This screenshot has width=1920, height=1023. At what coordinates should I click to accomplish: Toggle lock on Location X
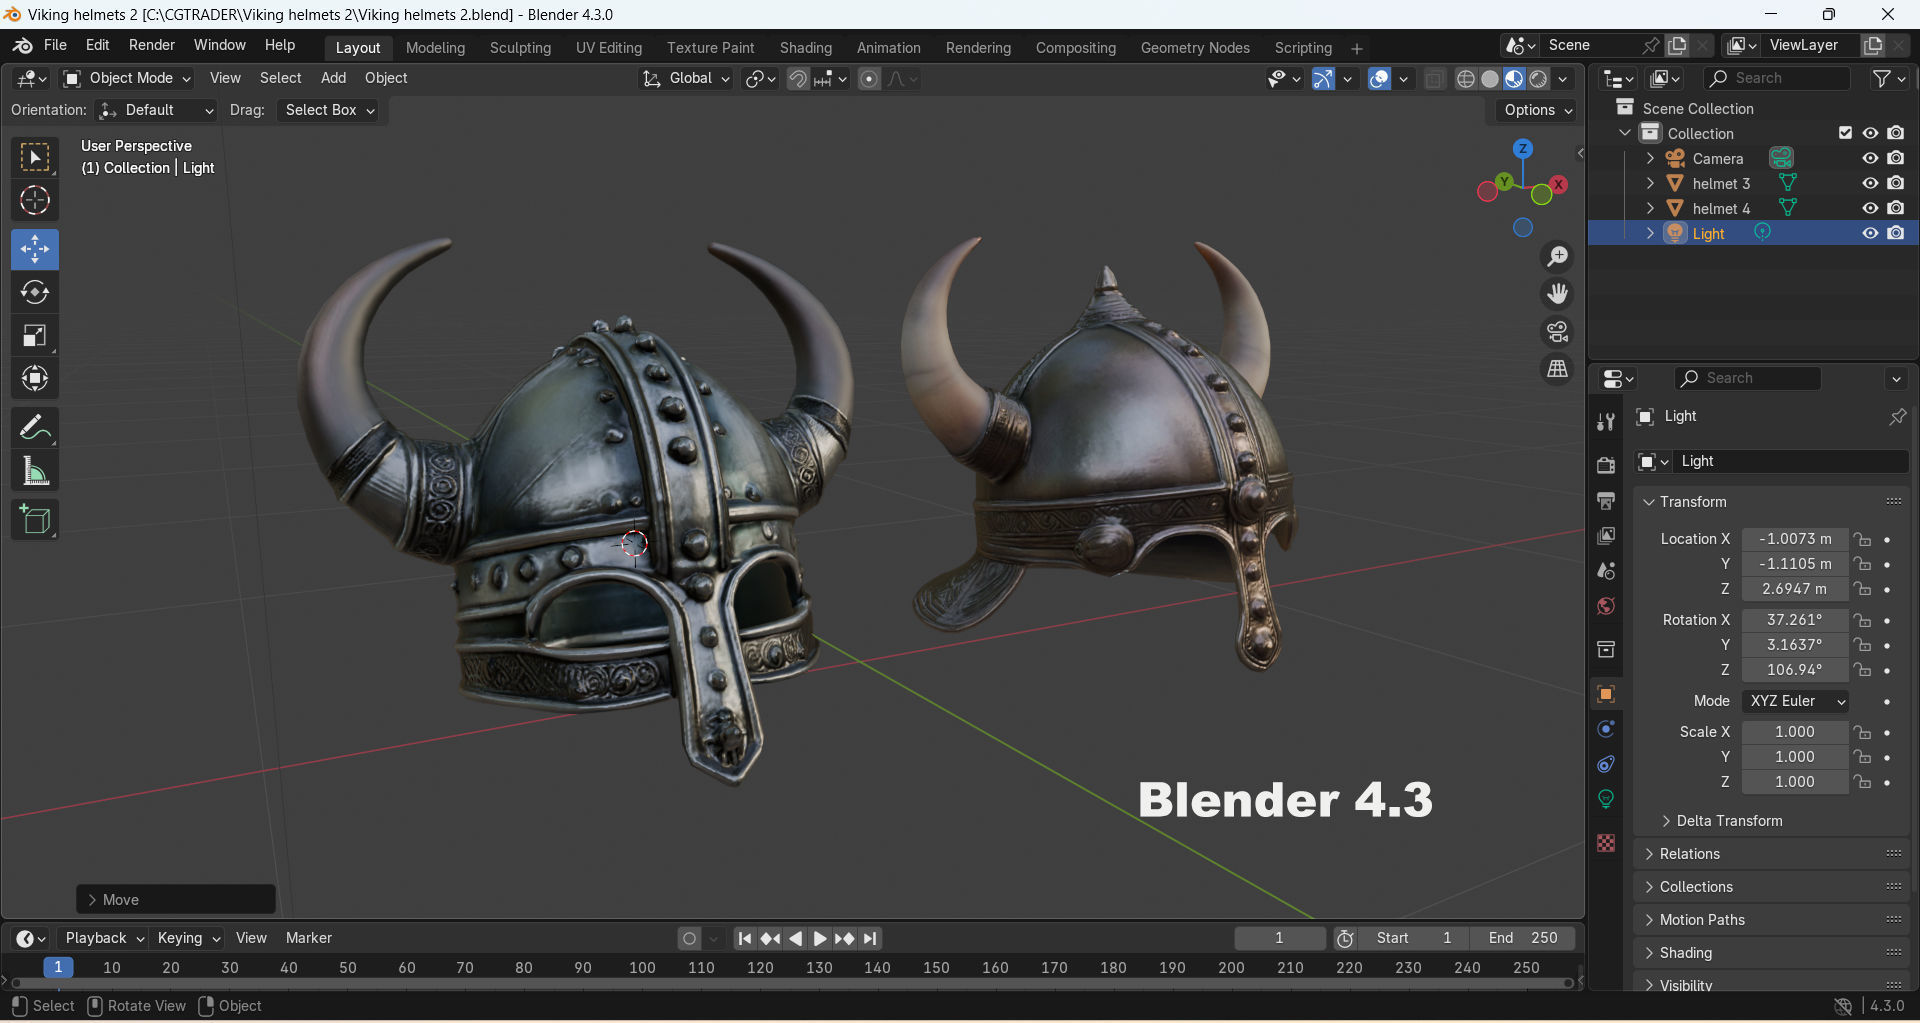click(1862, 539)
